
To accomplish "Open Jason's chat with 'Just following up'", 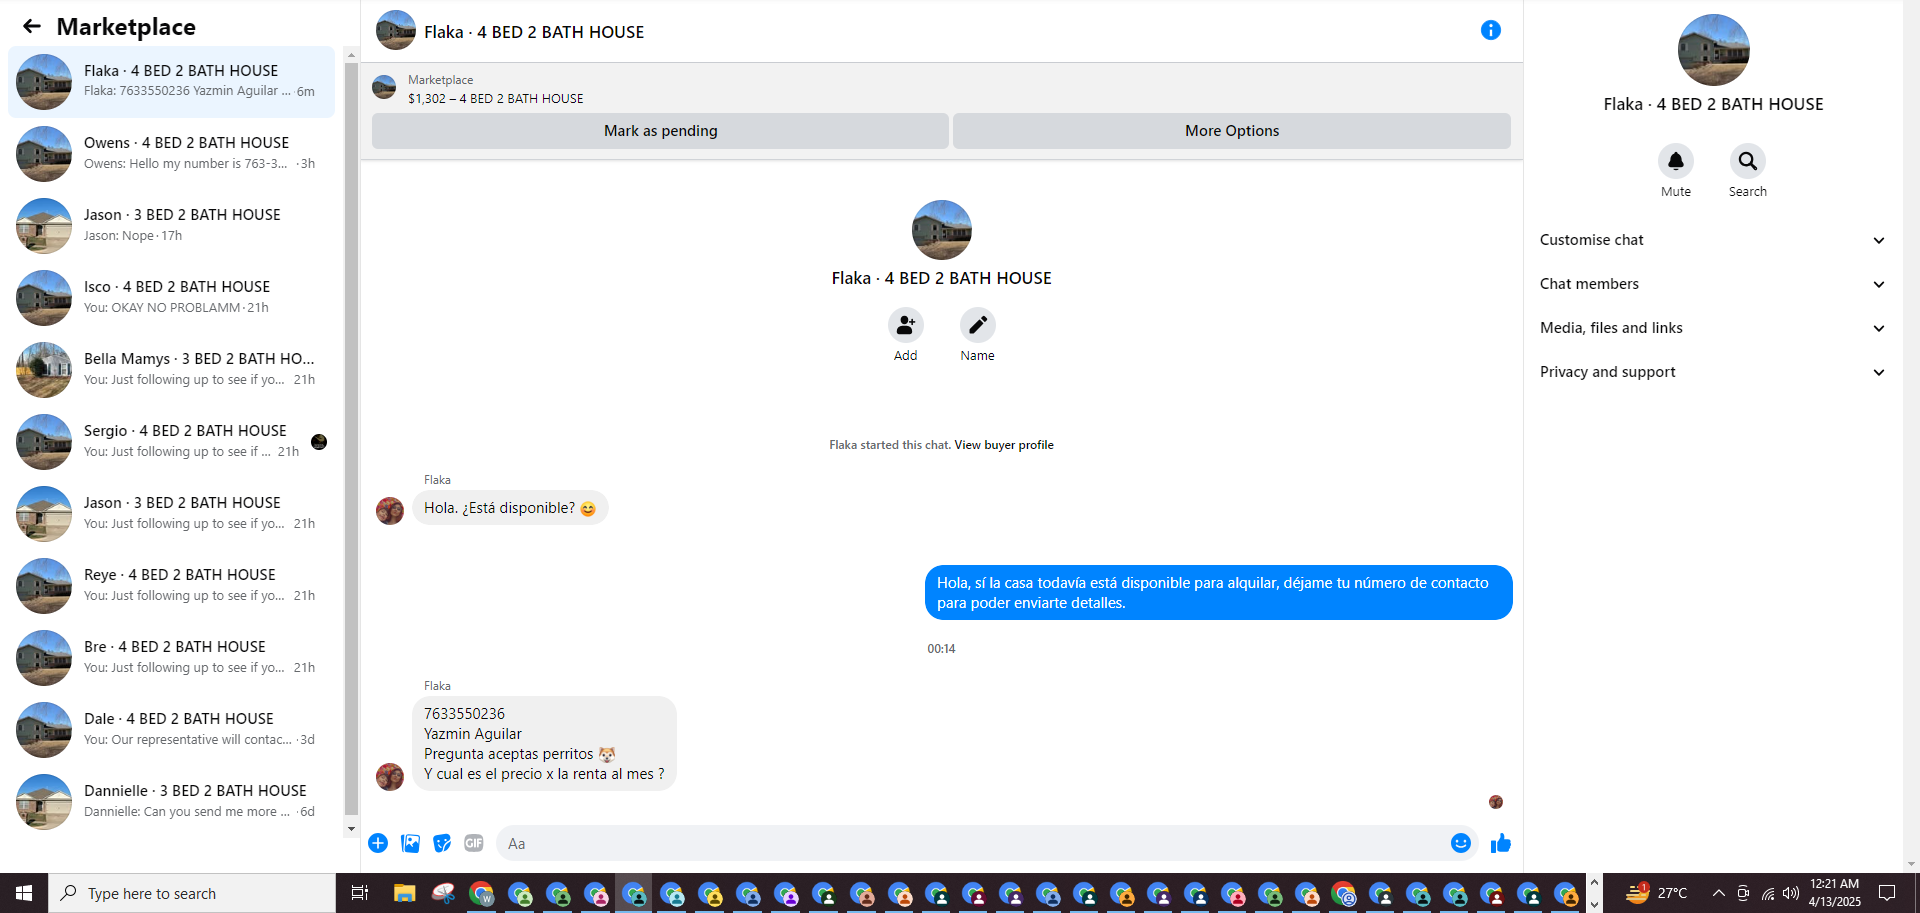I will click(x=172, y=514).
